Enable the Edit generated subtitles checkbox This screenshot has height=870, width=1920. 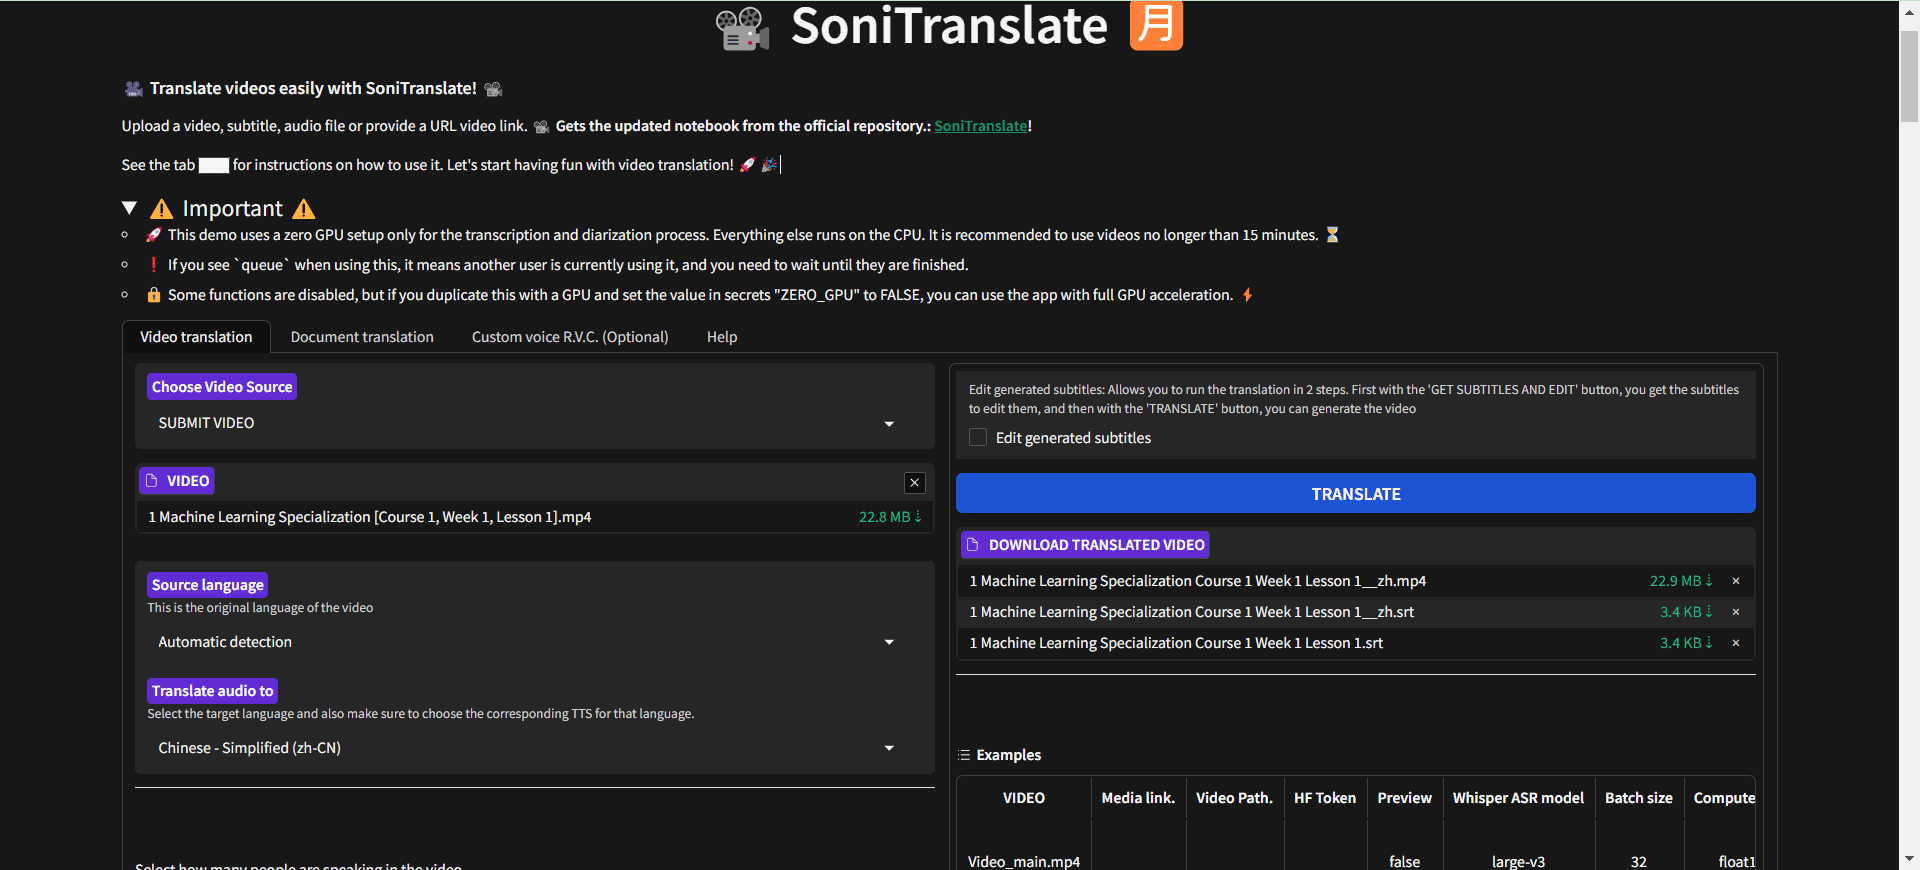tap(978, 438)
